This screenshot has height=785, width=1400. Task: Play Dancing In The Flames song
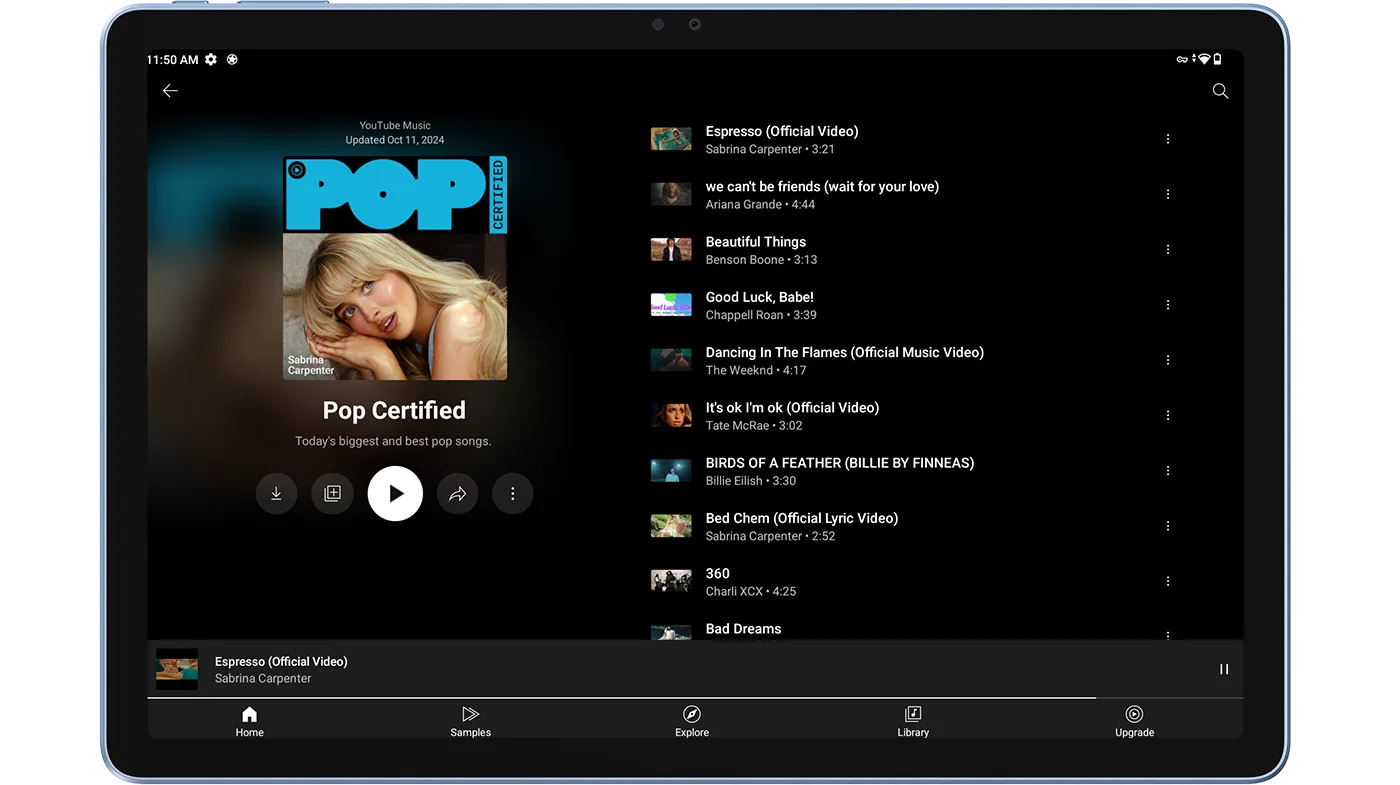click(x=844, y=360)
